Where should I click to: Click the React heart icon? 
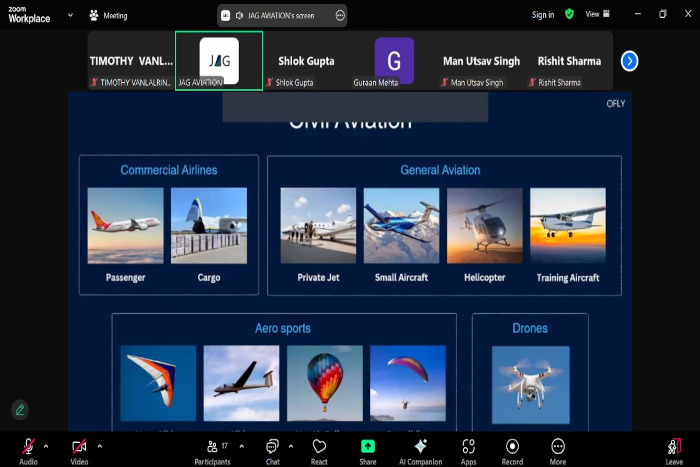pos(319,447)
